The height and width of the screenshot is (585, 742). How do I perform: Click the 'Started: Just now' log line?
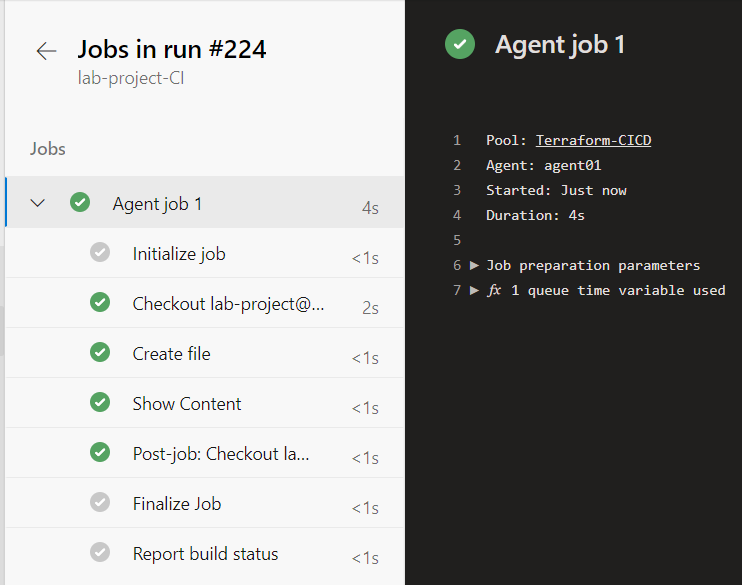click(x=556, y=190)
